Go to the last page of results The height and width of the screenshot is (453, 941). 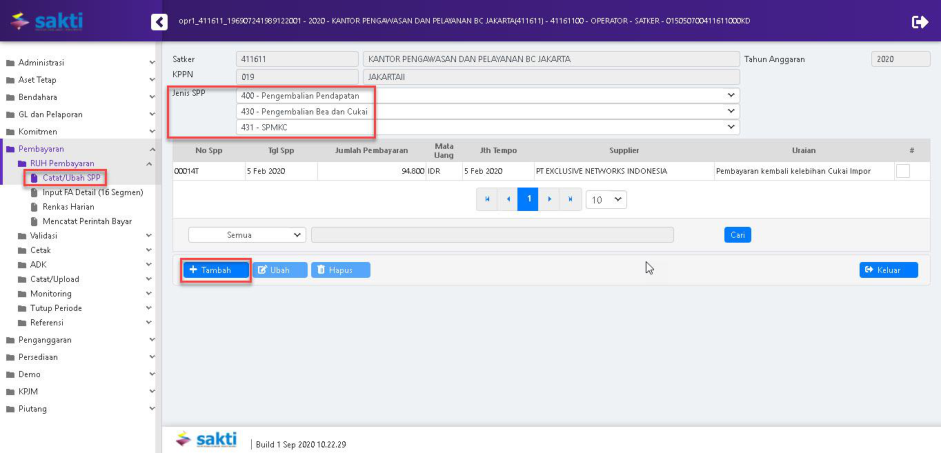[570, 199]
